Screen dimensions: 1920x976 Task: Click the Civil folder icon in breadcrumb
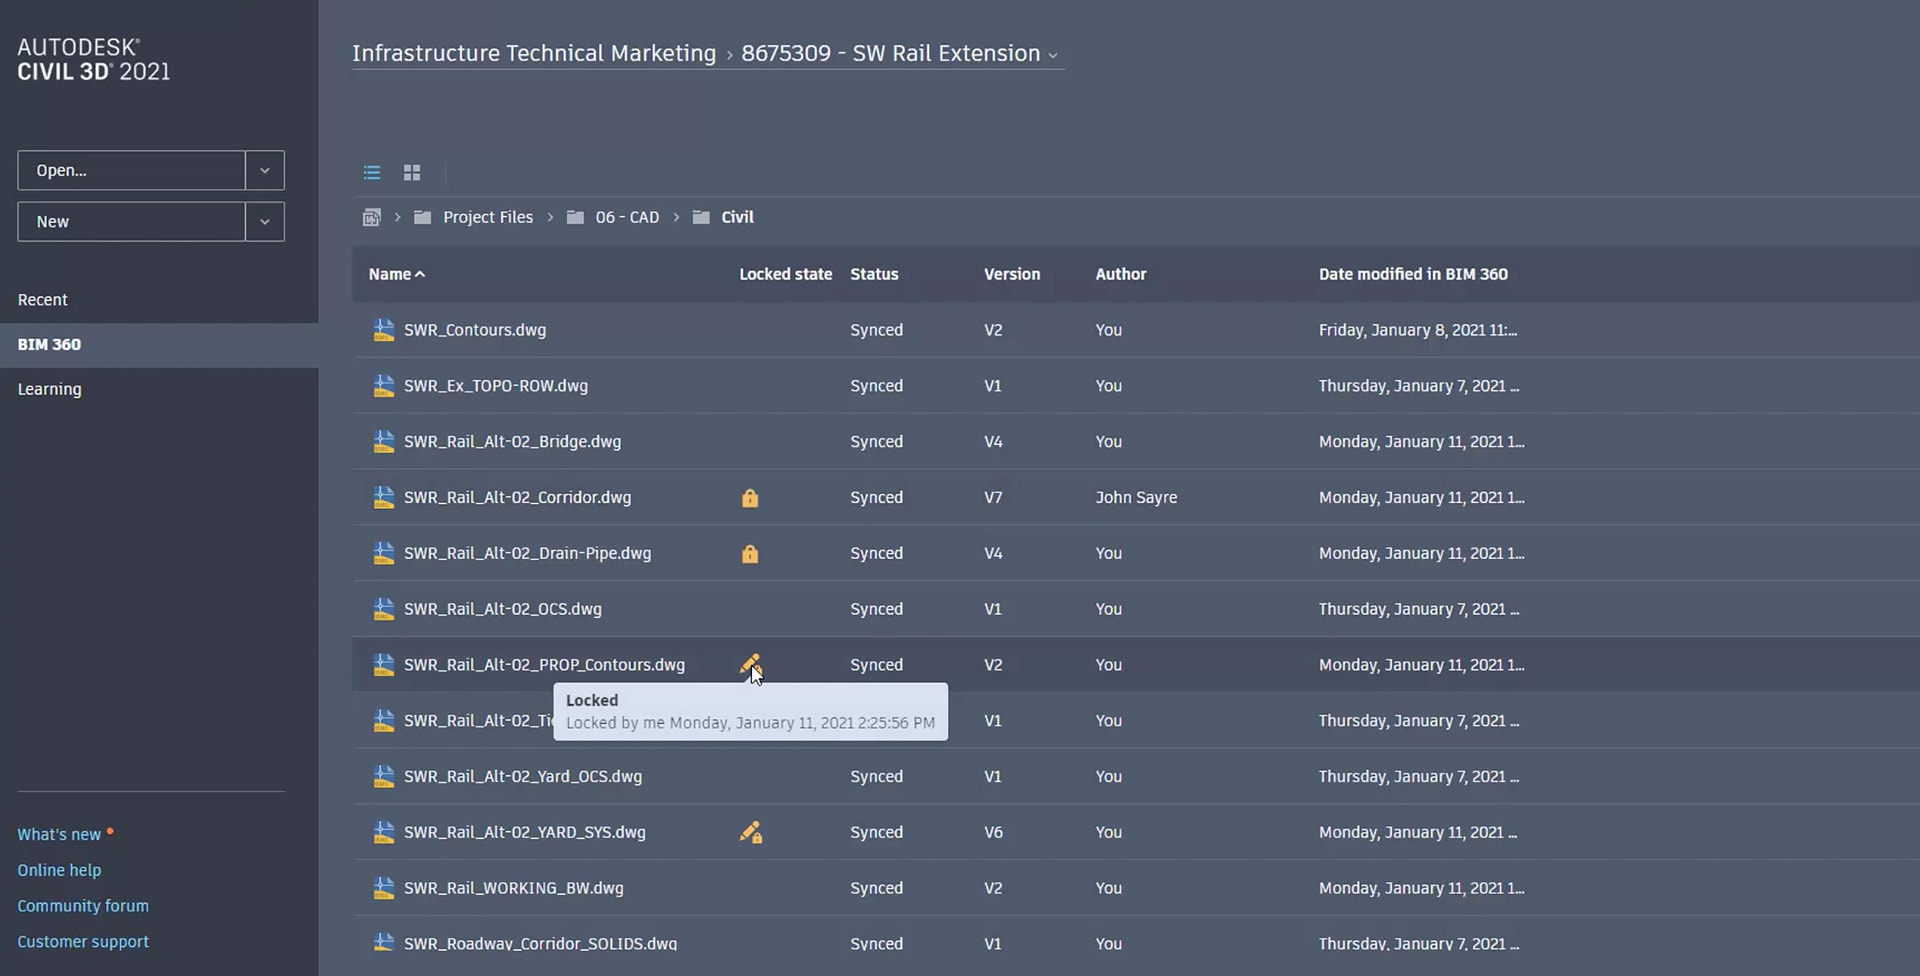[x=702, y=217]
